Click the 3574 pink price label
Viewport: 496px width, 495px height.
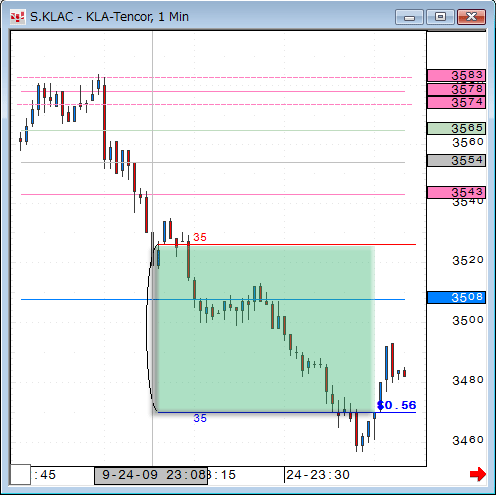tap(456, 102)
